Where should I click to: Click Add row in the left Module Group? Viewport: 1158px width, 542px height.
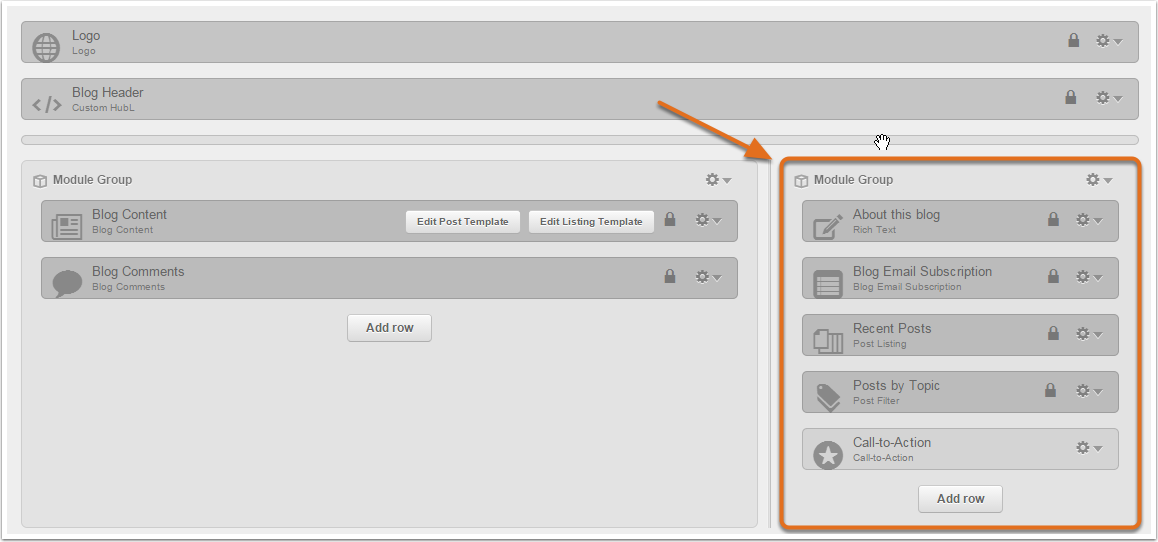pos(389,328)
